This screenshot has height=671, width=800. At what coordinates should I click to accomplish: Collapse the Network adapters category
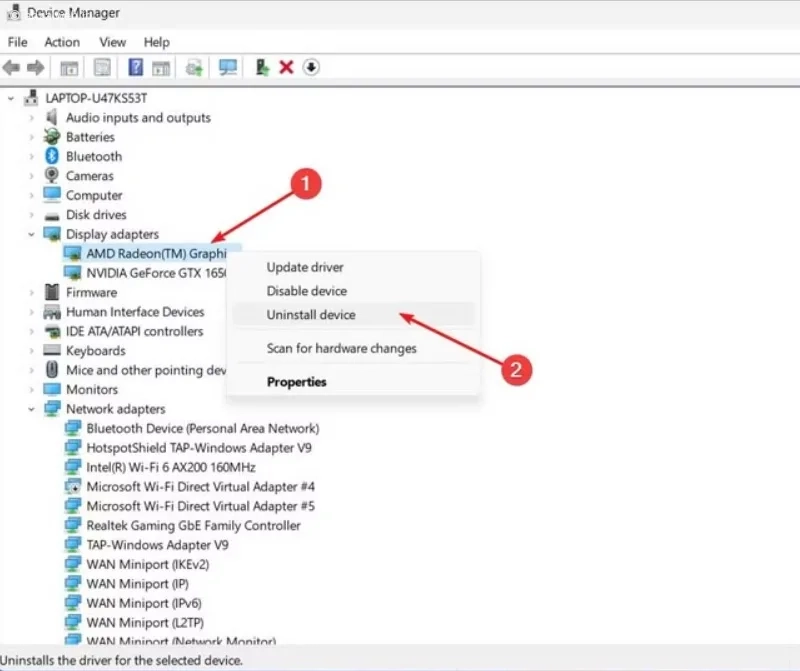click(x=31, y=409)
